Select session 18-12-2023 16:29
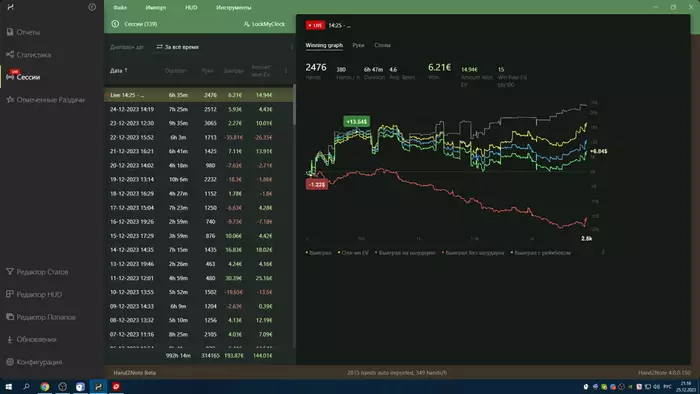Image resolution: width=700 pixels, height=394 pixels. [x=199, y=194]
